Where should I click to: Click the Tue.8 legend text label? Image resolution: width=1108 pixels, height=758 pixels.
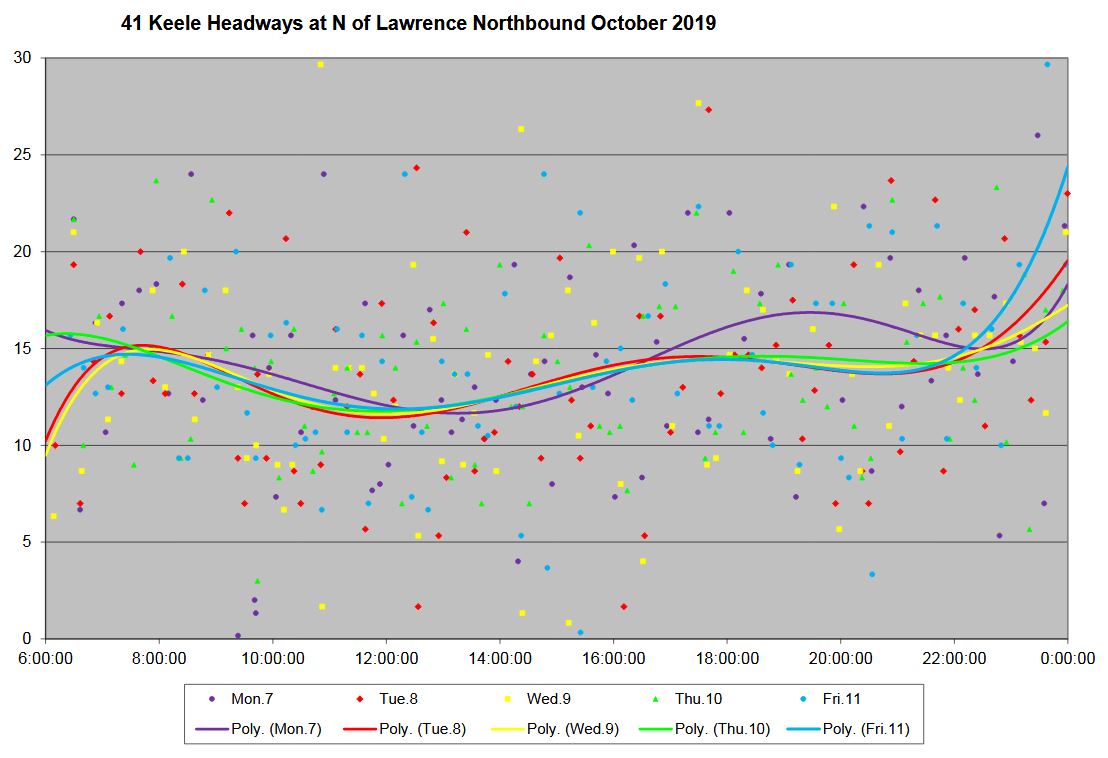tap(398, 700)
